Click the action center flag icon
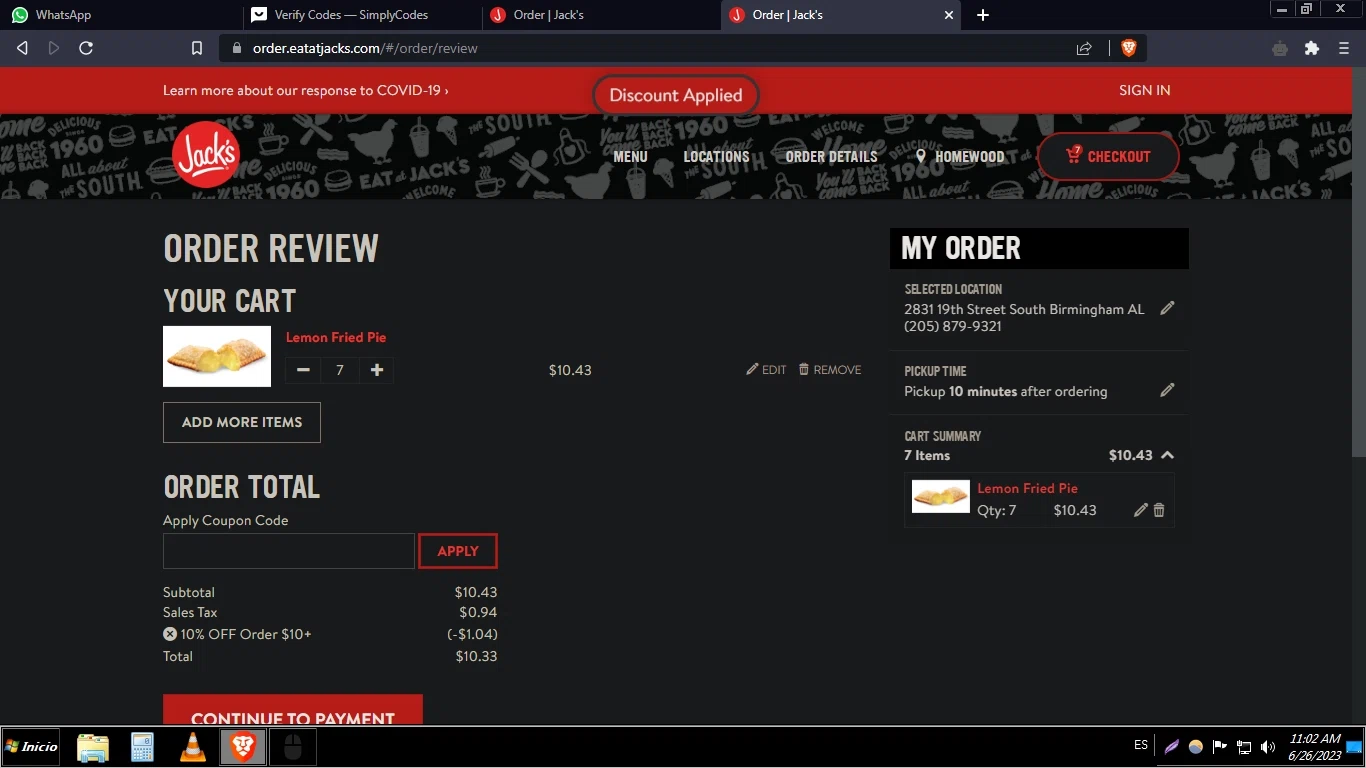Image resolution: width=1366 pixels, height=768 pixels. 1220,747
